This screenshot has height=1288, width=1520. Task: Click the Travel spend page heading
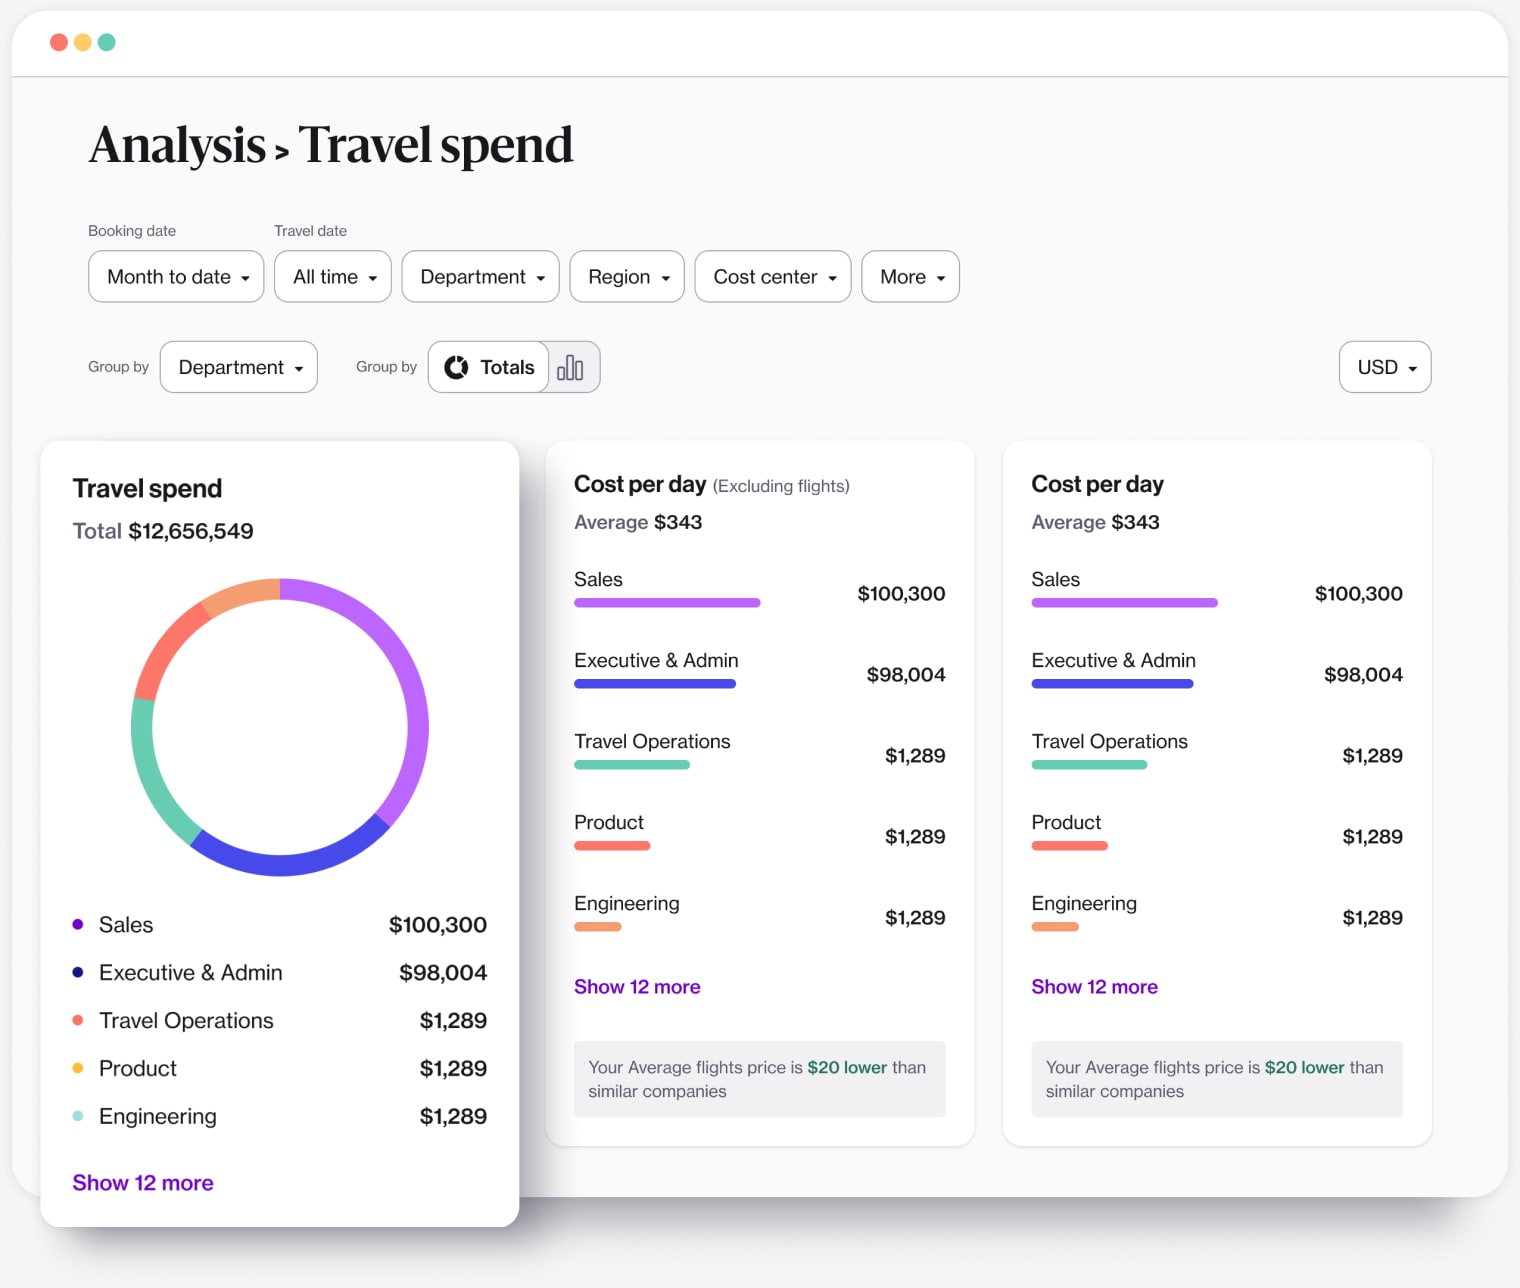[x=436, y=145]
